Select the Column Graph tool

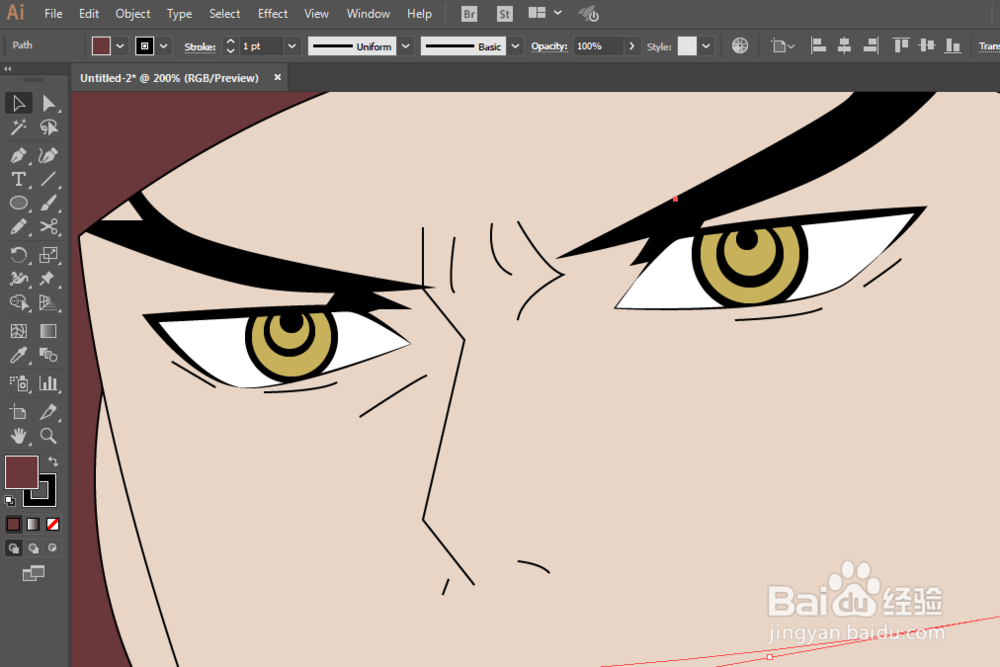coord(48,383)
